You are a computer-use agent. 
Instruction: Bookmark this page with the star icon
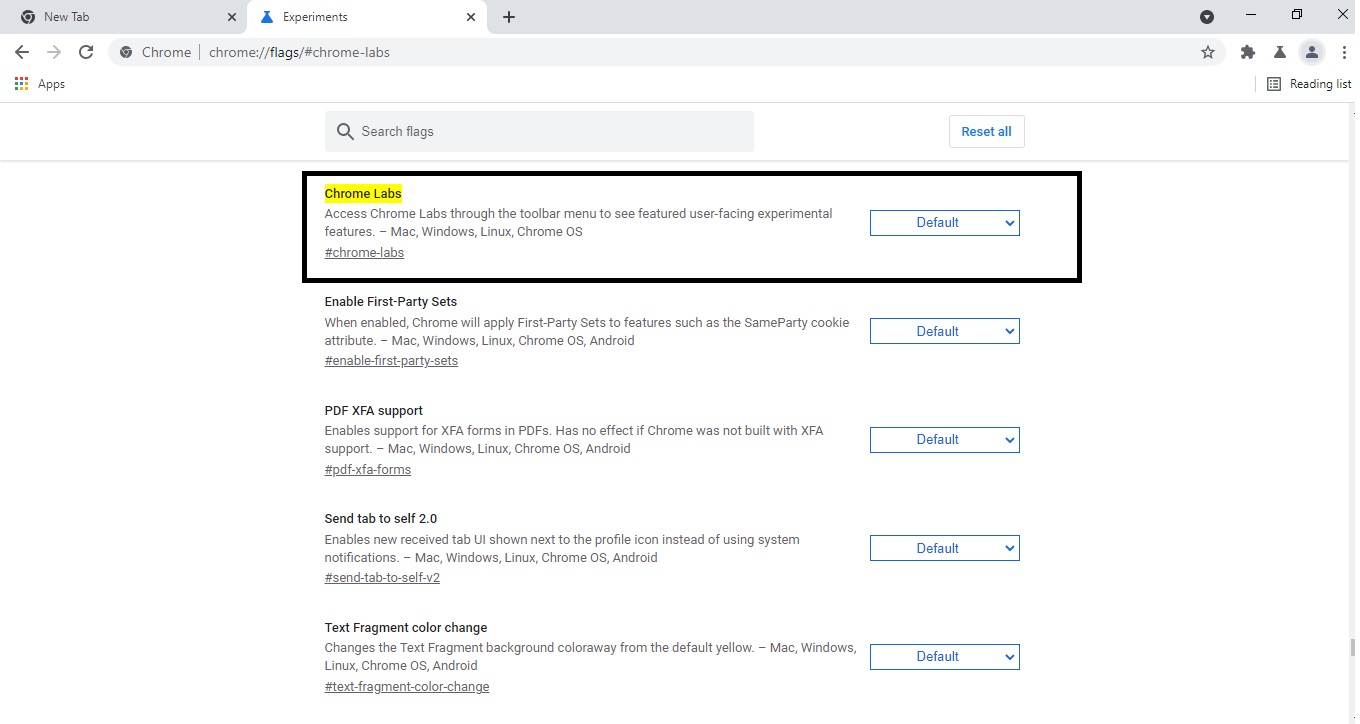(1208, 52)
